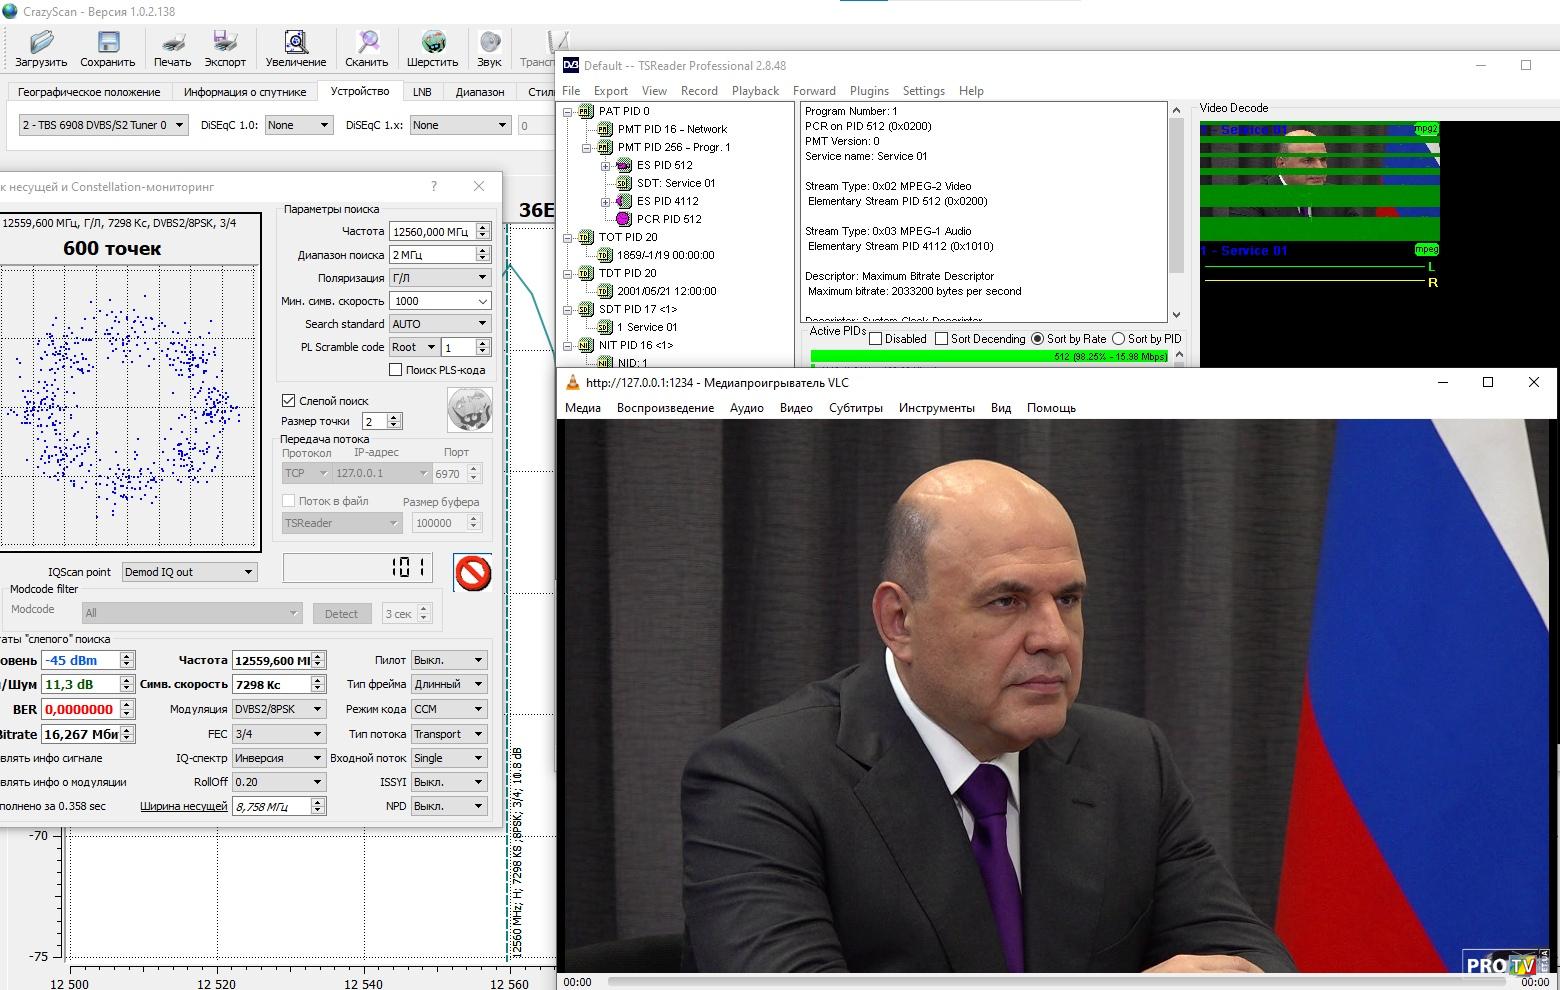This screenshot has width=1560, height=990.
Task: Switch to the LNB tab
Action: coord(422,92)
